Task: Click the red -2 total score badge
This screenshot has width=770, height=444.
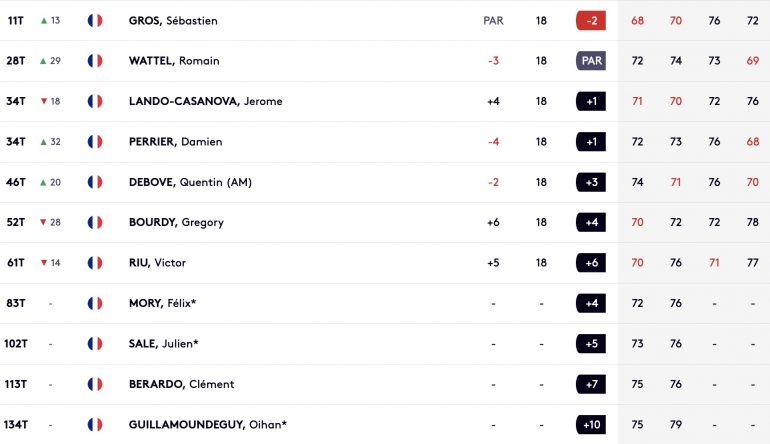Action: click(x=591, y=21)
